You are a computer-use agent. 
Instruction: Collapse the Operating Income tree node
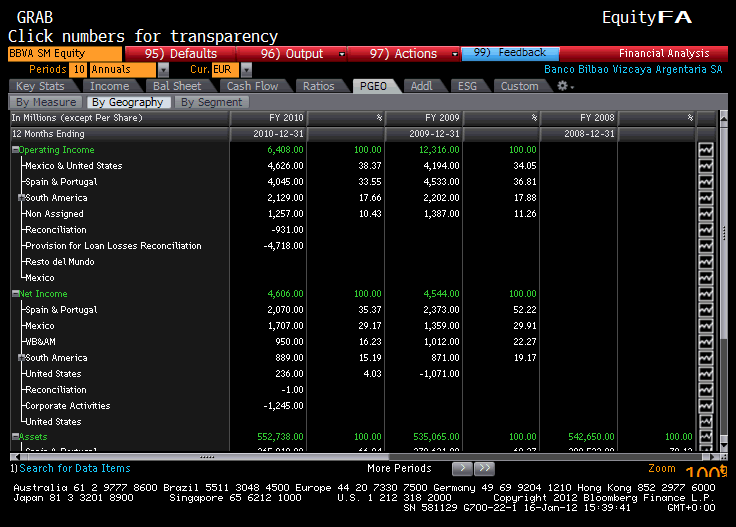click(15, 150)
